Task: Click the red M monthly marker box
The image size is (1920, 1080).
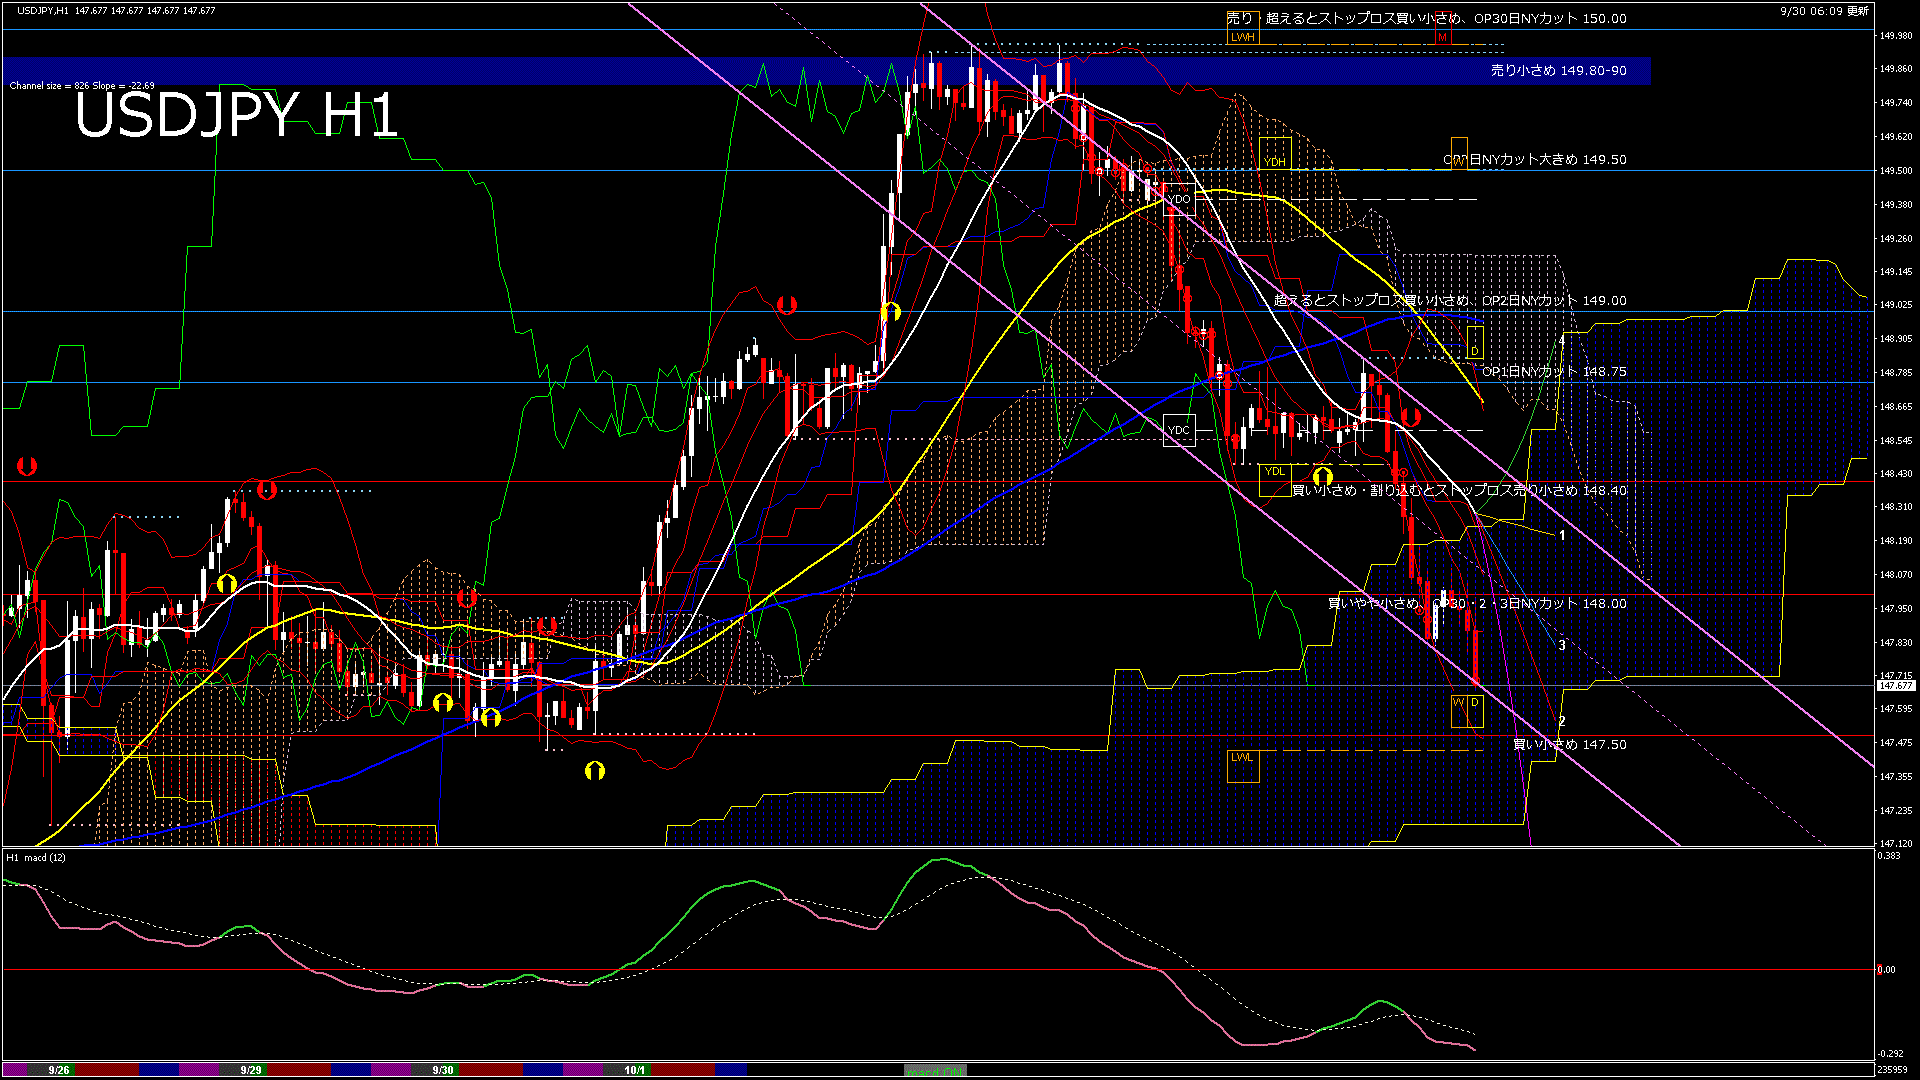Action: click(1442, 37)
